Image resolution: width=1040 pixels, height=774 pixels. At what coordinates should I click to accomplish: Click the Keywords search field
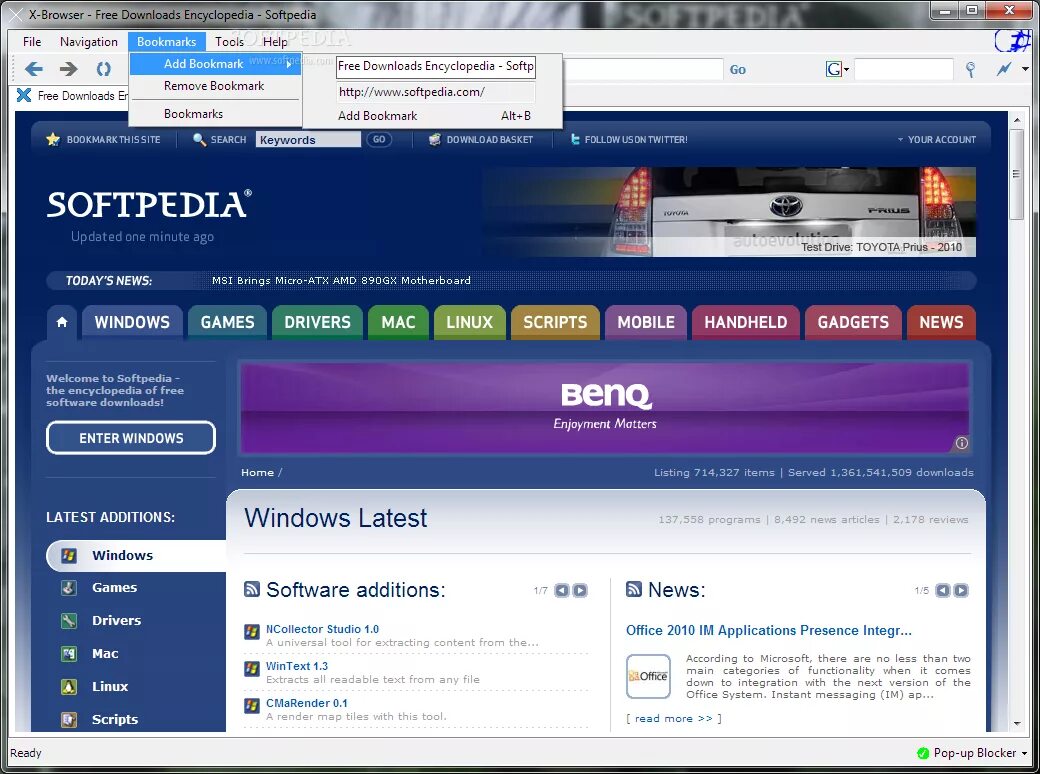pos(308,140)
